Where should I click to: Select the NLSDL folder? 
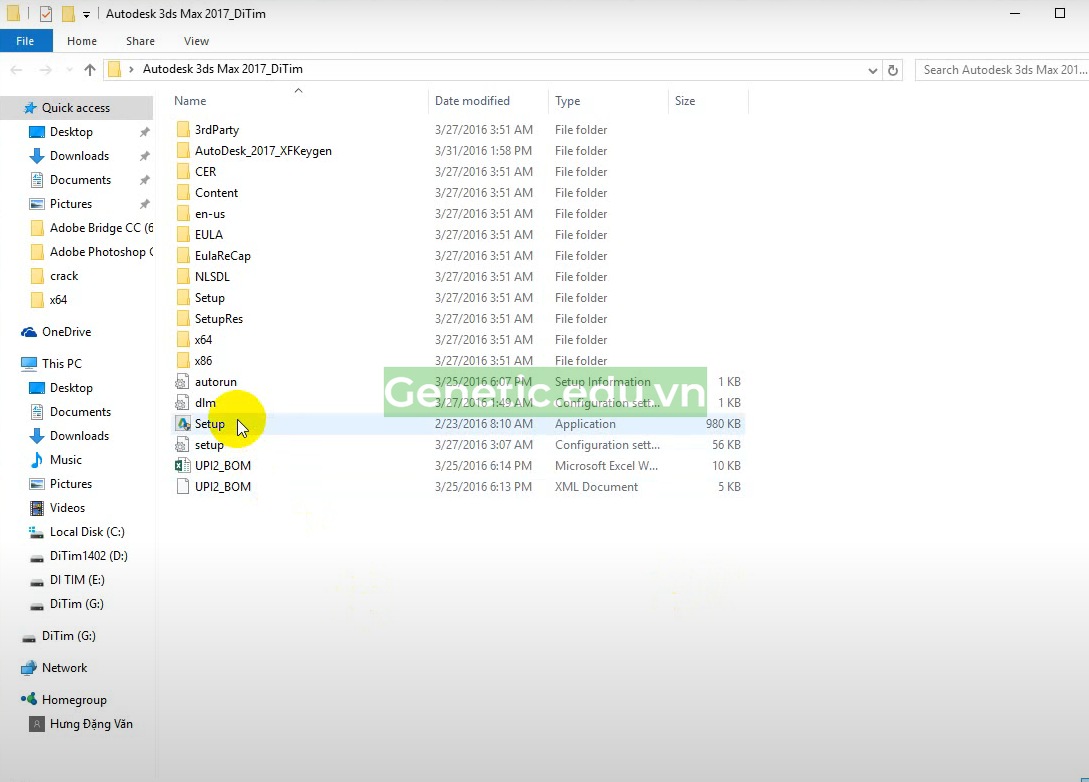(x=212, y=276)
